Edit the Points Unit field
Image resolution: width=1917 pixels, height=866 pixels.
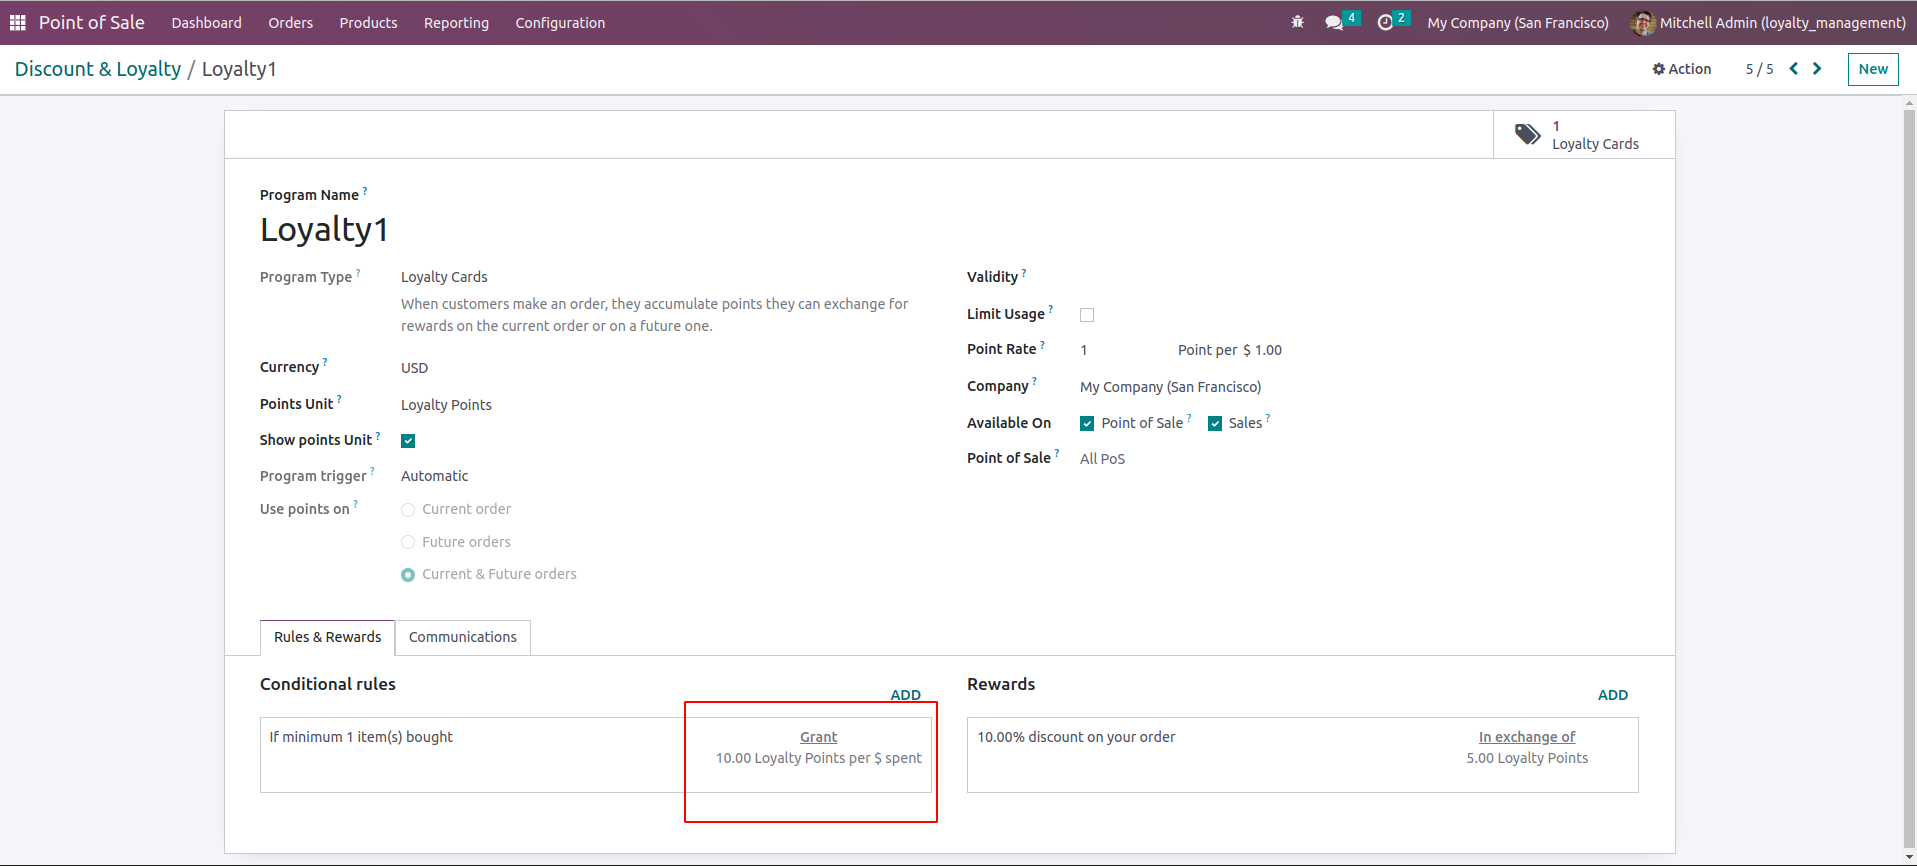(446, 405)
